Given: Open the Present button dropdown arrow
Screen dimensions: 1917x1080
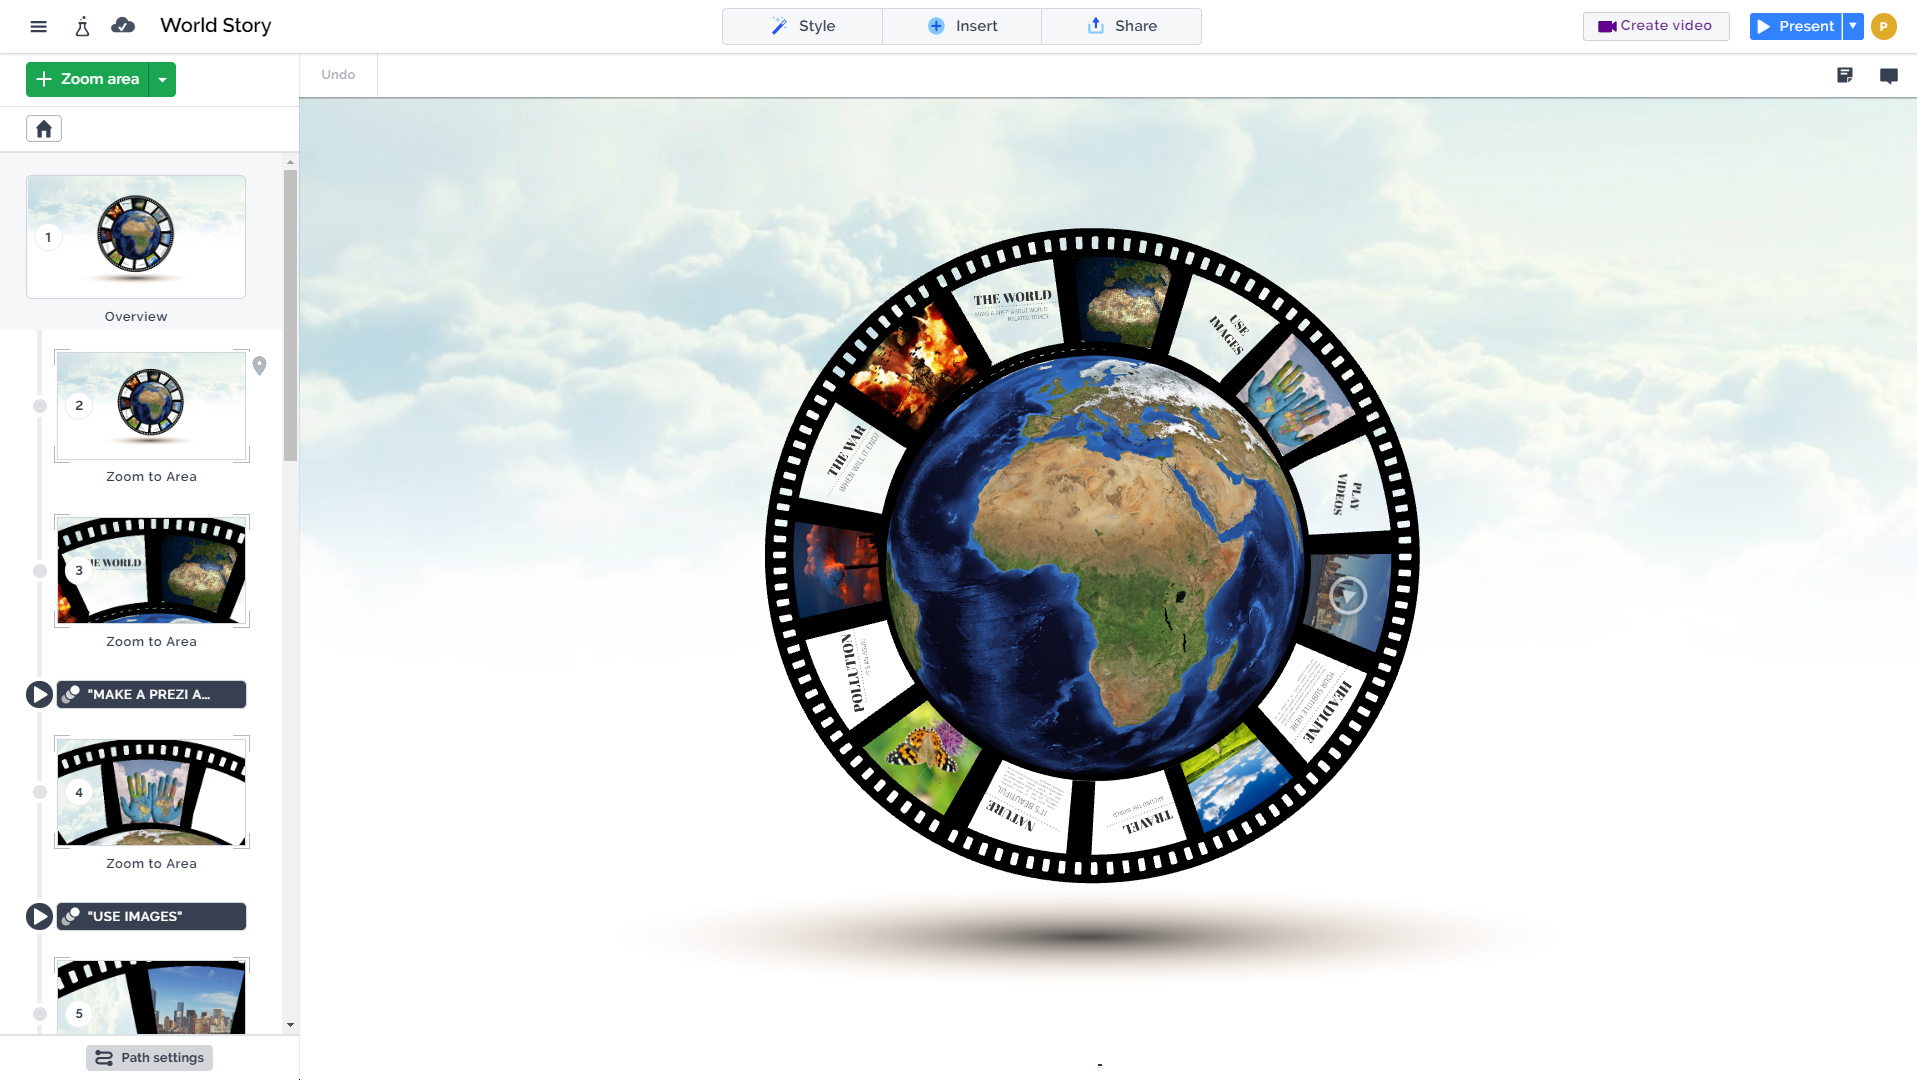Looking at the screenshot, I should coord(1852,26).
